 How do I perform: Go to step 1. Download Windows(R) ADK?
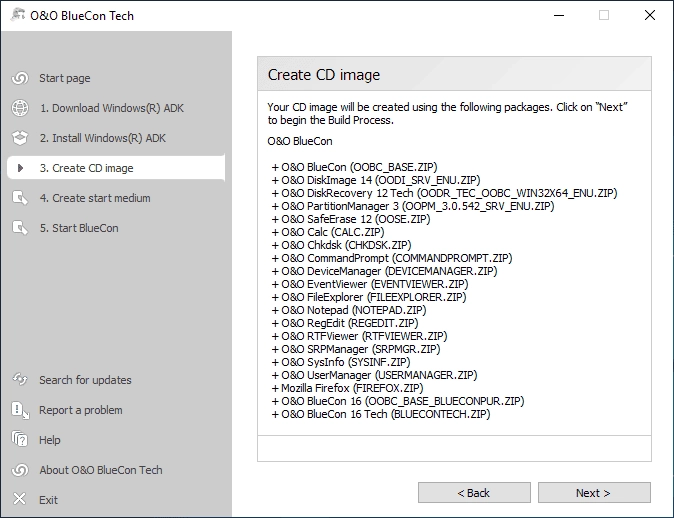pos(112,108)
